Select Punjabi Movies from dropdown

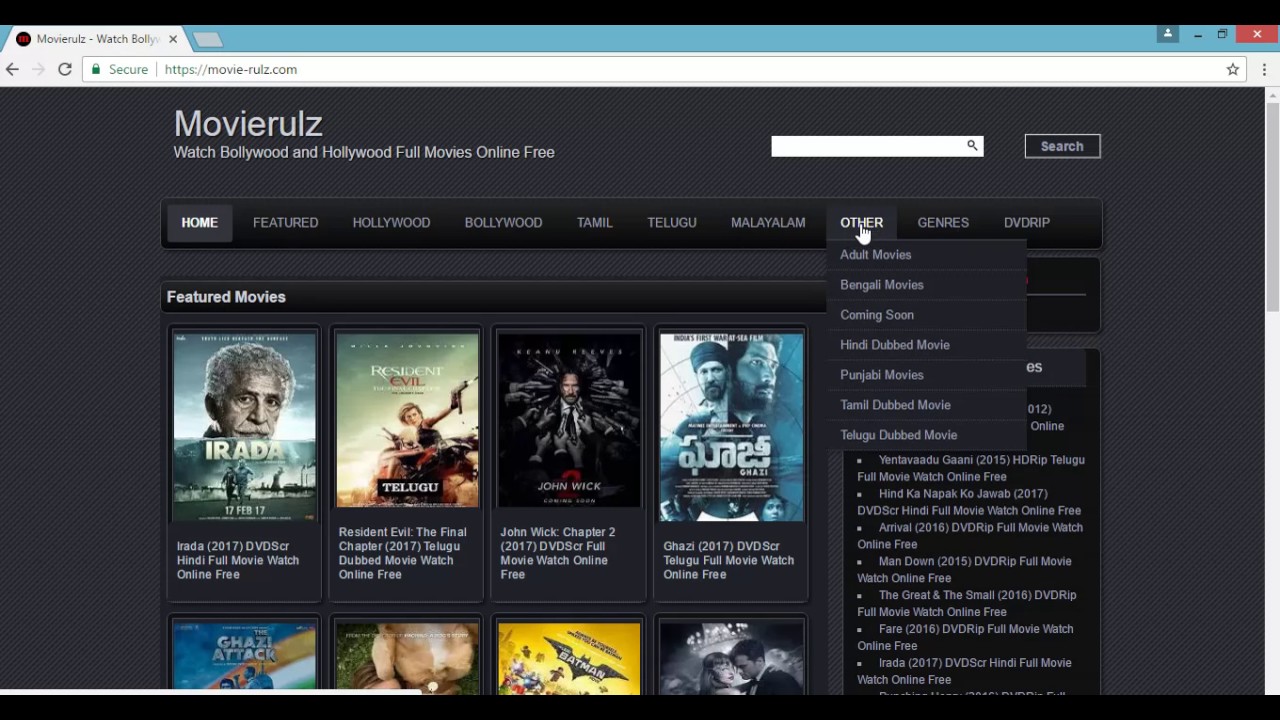coord(927,375)
